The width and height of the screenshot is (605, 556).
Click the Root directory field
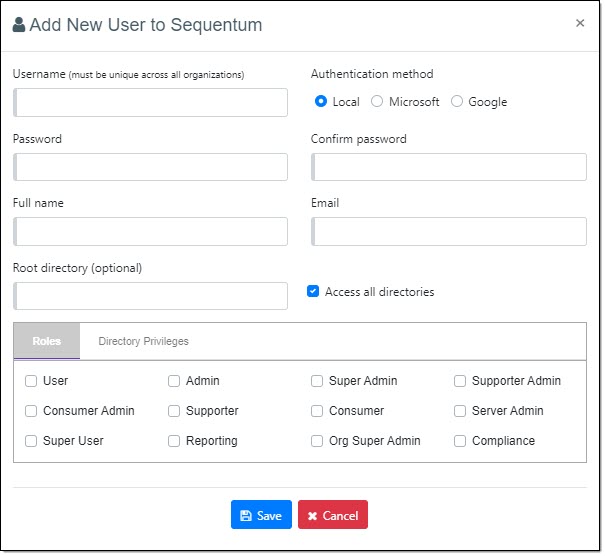coord(151,297)
